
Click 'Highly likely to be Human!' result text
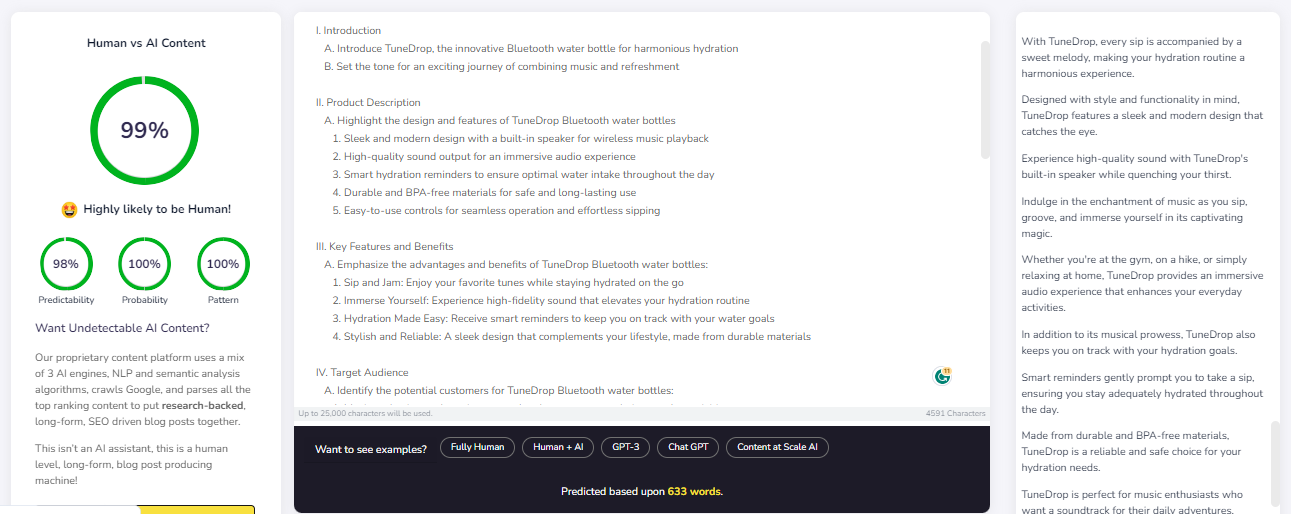click(x=157, y=209)
